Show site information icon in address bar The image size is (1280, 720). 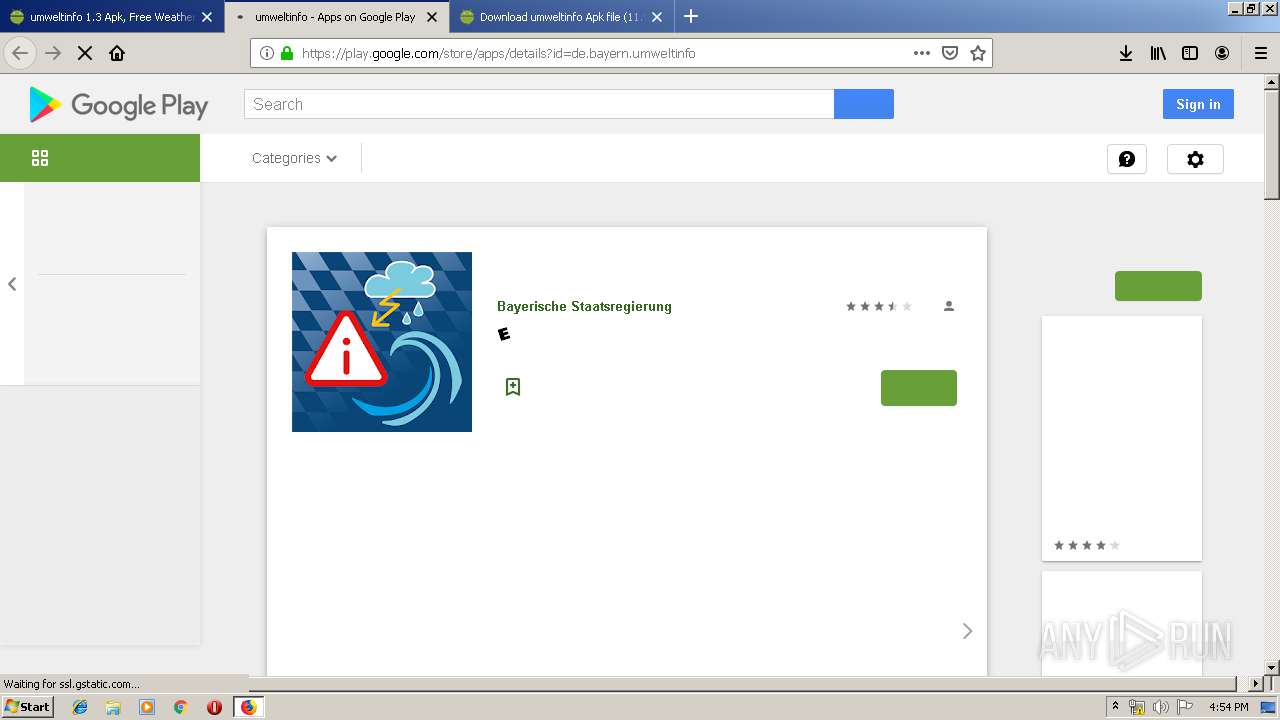click(x=267, y=53)
